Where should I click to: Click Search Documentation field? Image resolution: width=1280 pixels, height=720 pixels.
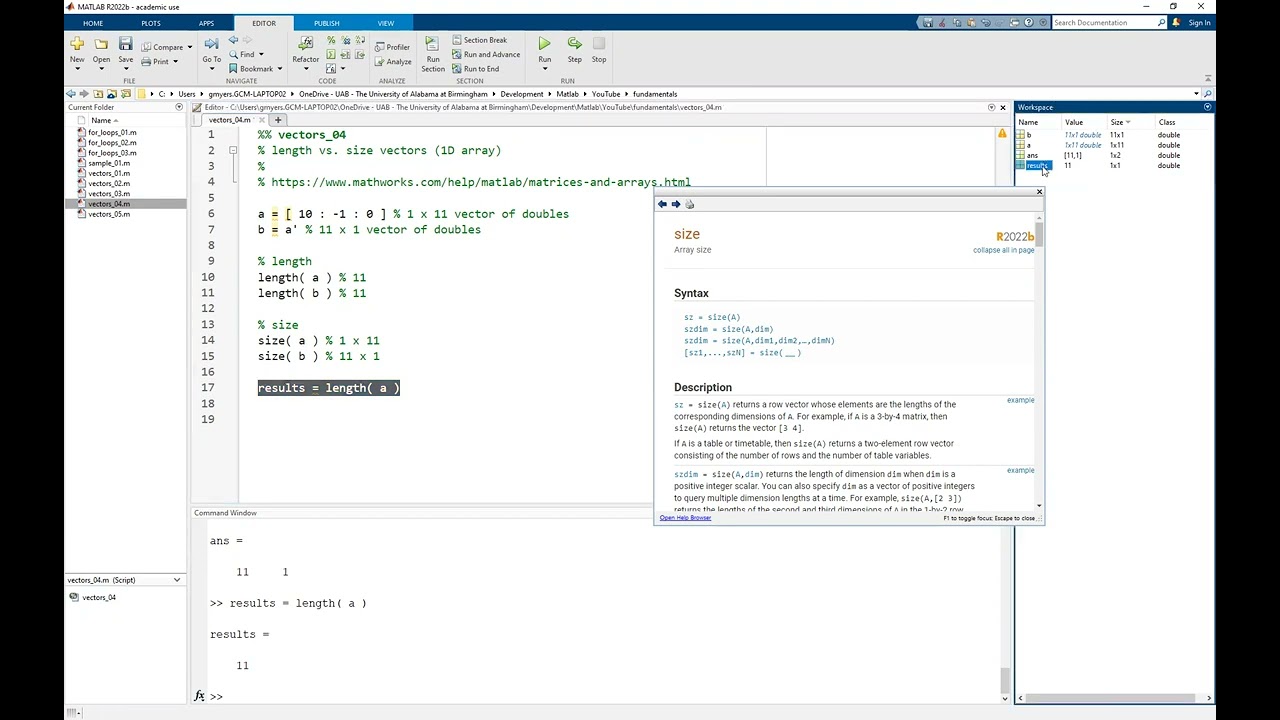pos(1104,22)
